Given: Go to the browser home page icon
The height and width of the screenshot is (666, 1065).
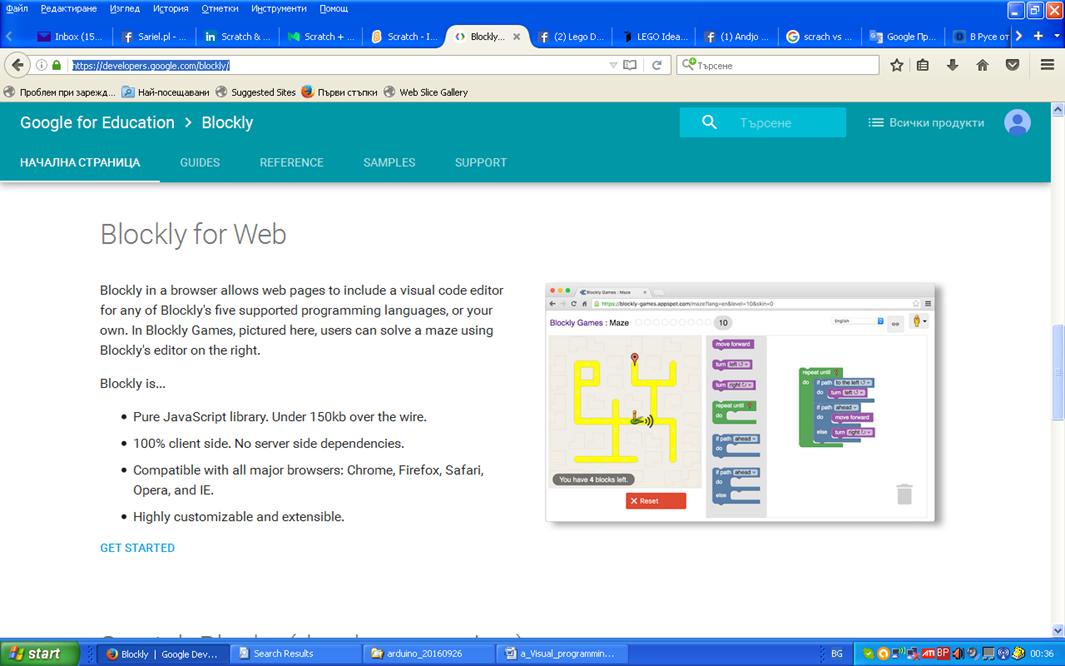Looking at the screenshot, I should point(981,64).
